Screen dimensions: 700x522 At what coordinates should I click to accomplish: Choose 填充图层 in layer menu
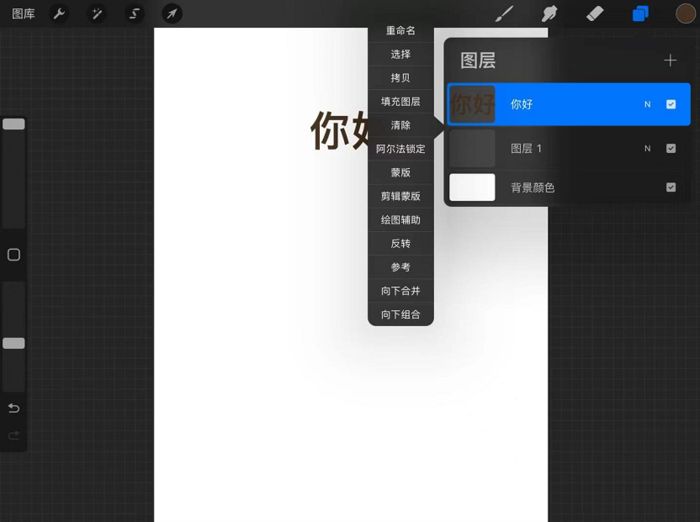[x=400, y=102]
